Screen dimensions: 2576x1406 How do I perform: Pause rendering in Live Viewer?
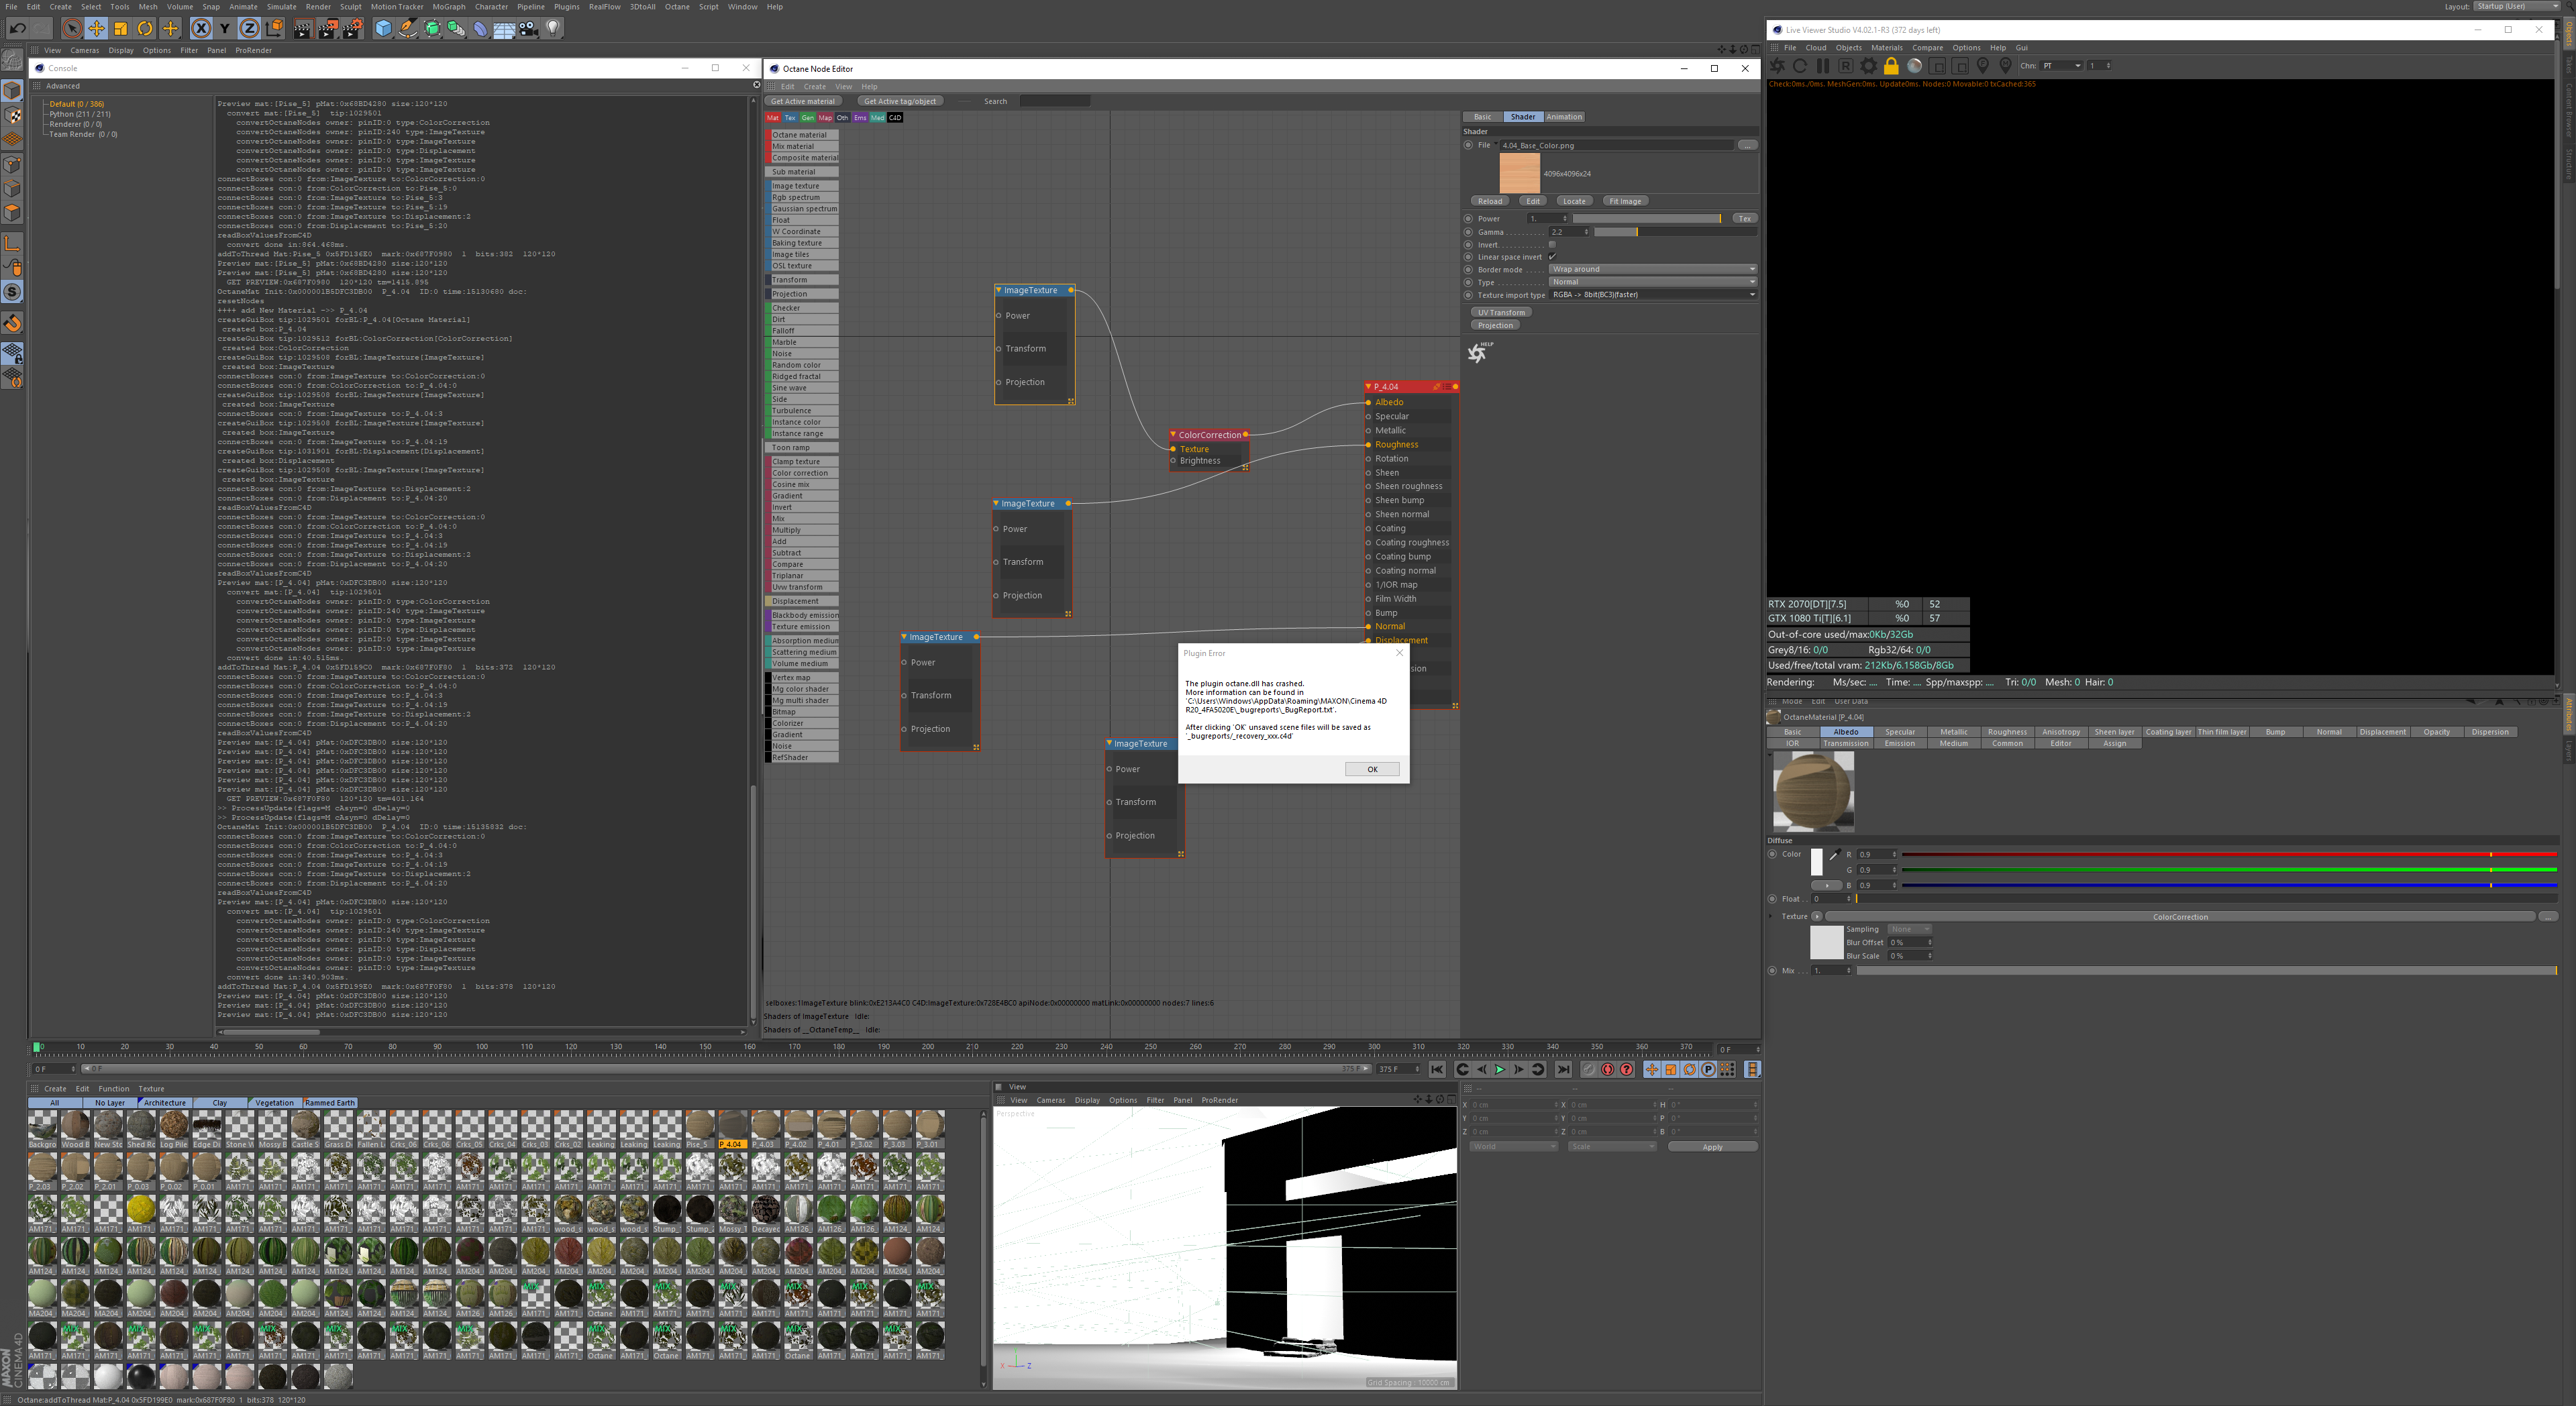point(1822,66)
